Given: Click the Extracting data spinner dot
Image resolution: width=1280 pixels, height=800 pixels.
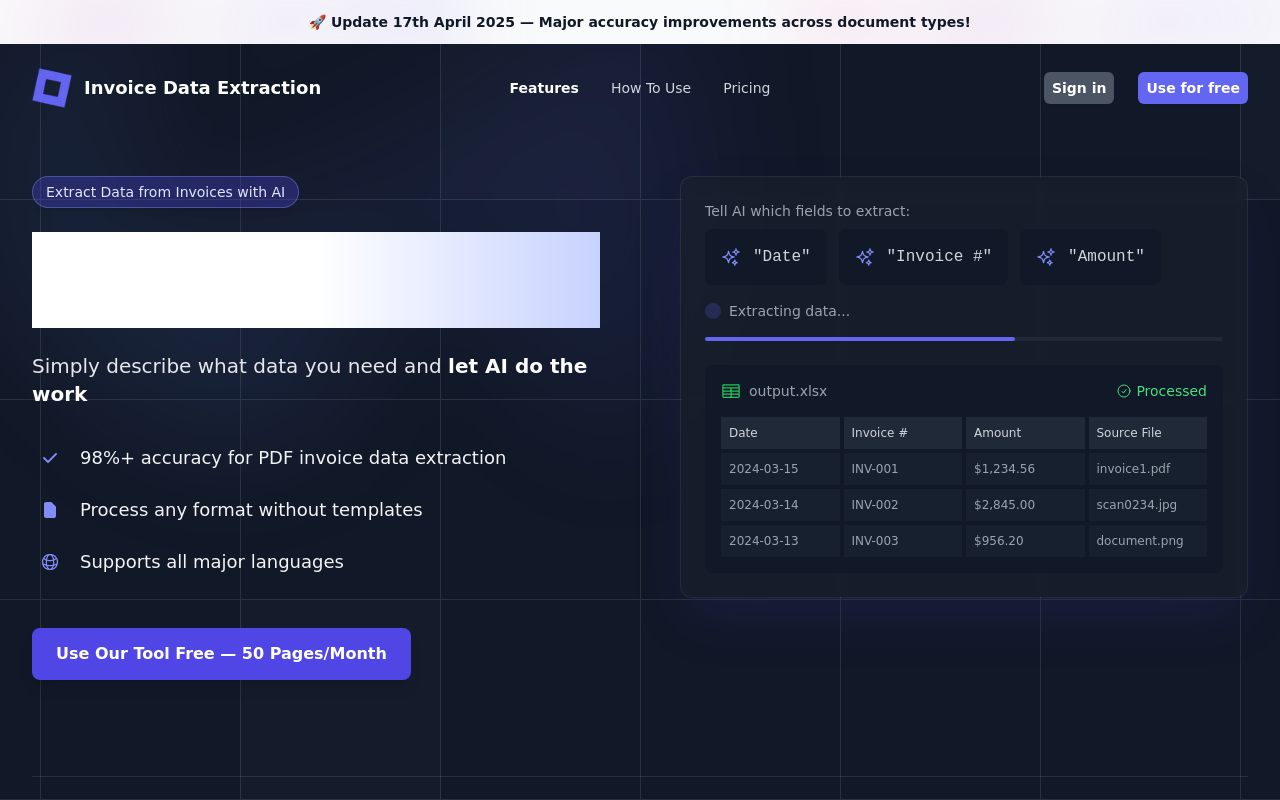Looking at the screenshot, I should (713, 311).
